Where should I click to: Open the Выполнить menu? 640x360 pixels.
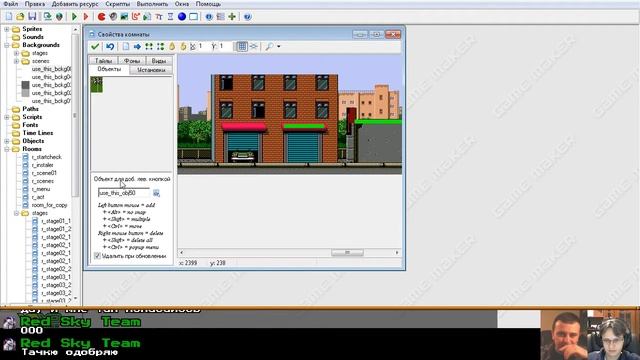tap(152, 4)
